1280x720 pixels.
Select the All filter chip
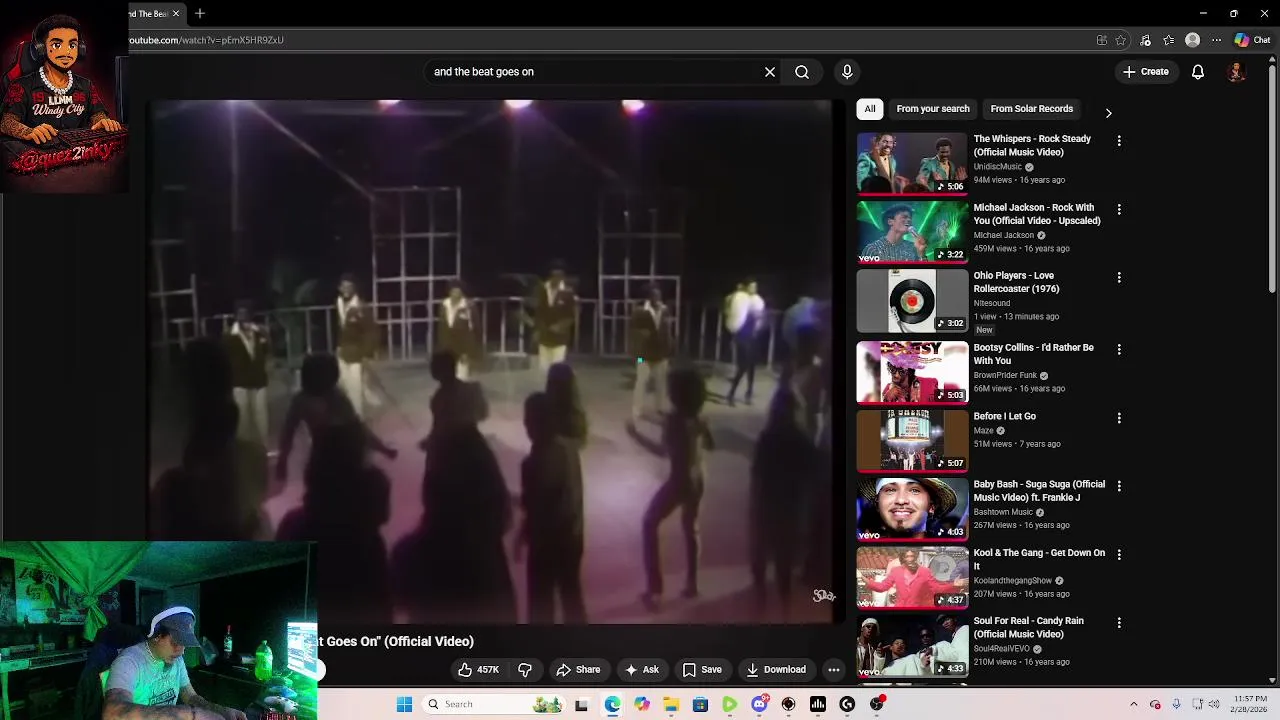(870, 109)
